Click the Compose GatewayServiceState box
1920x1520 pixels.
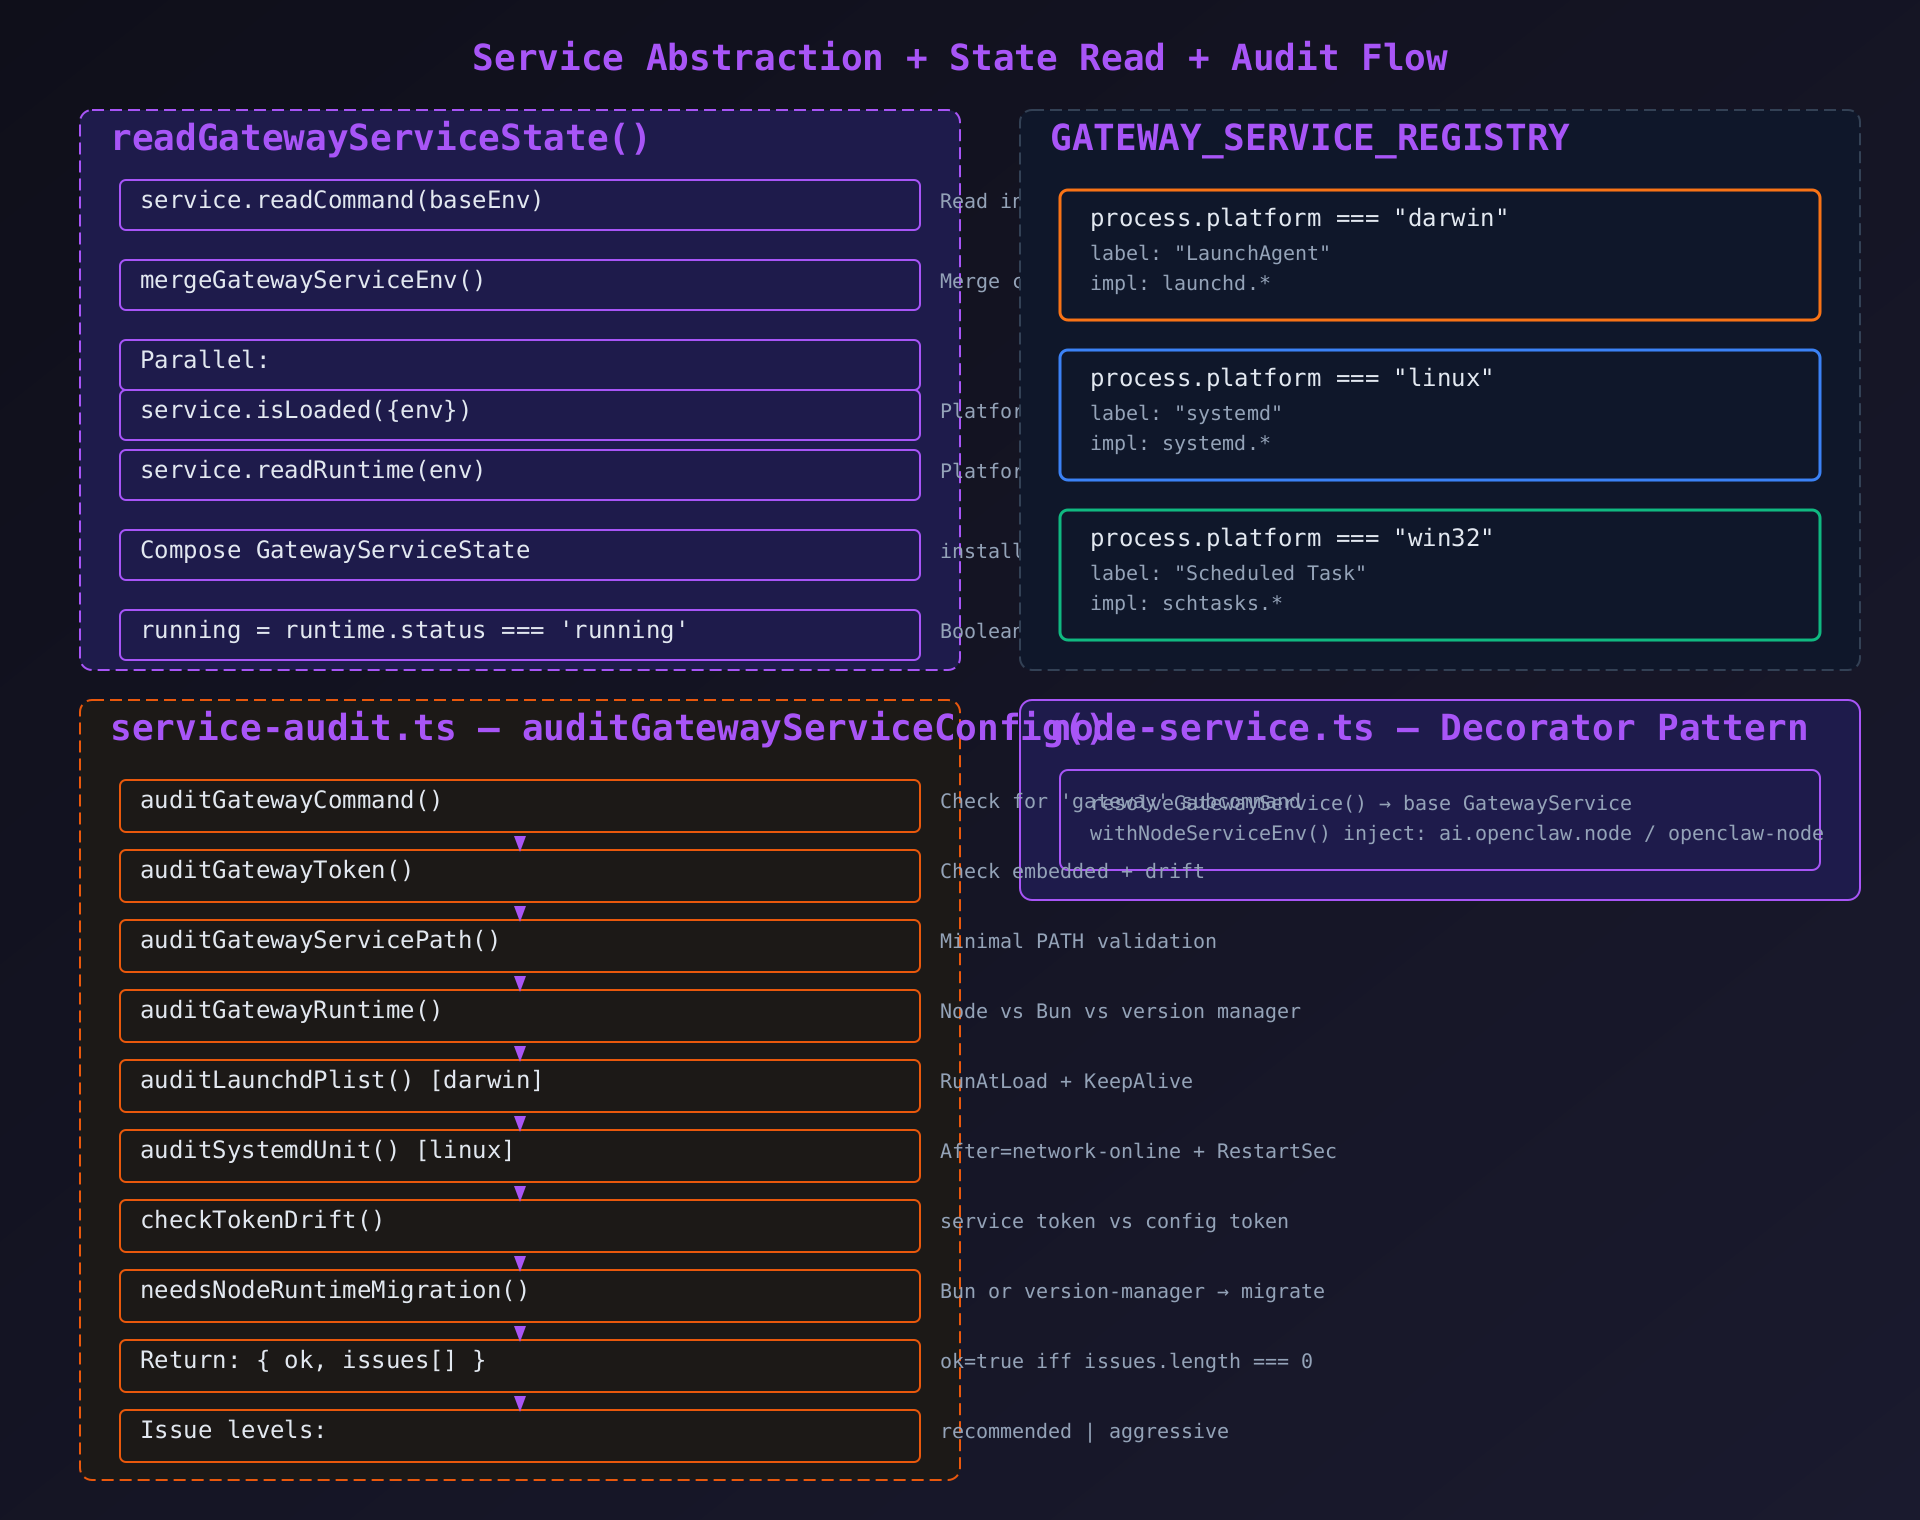519,555
